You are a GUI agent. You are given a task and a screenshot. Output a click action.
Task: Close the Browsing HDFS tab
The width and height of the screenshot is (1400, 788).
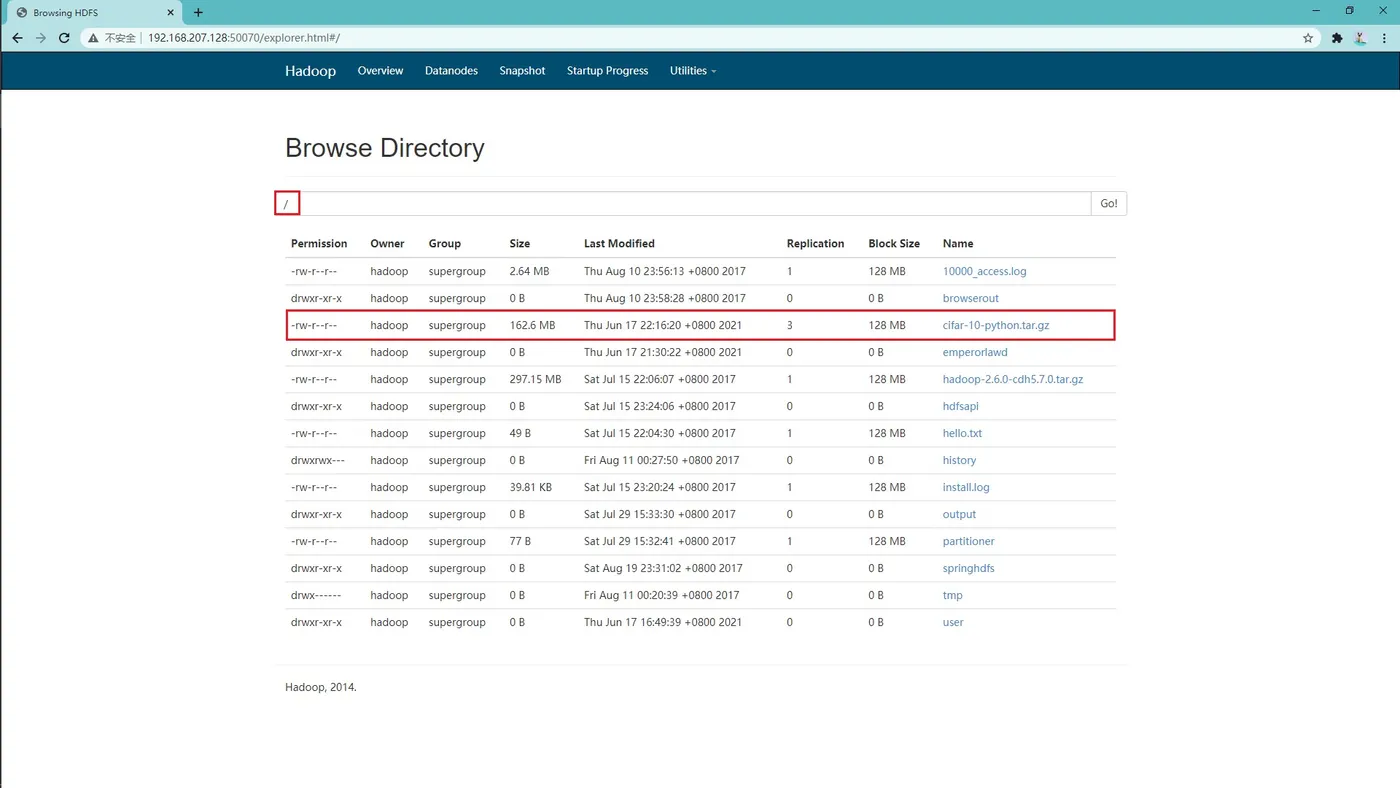(x=171, y=12)
